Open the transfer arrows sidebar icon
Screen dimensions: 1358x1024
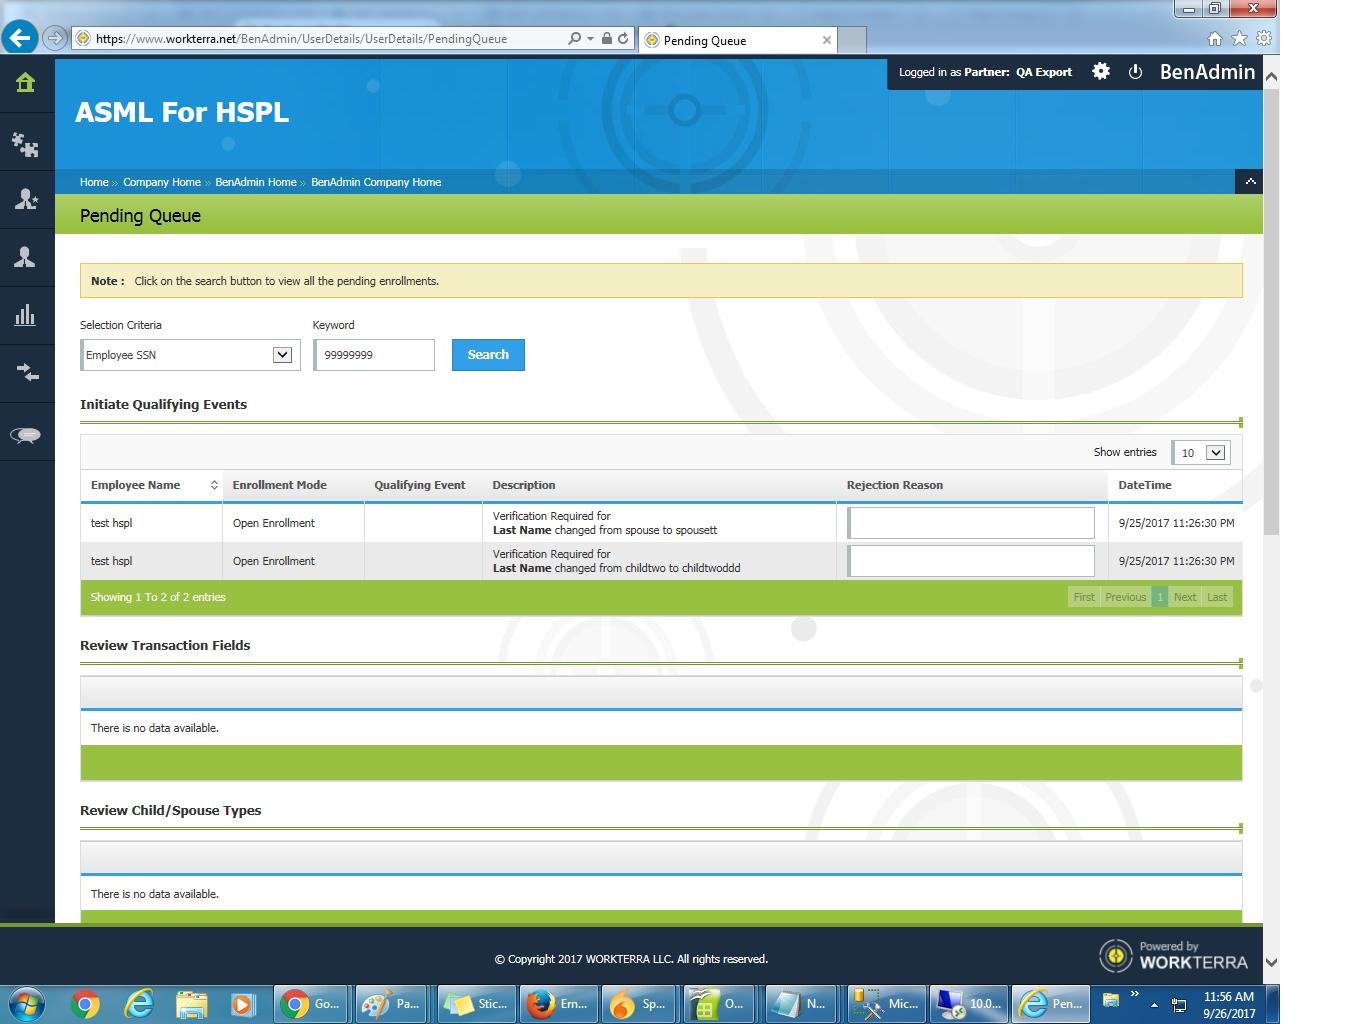point(27,373)
